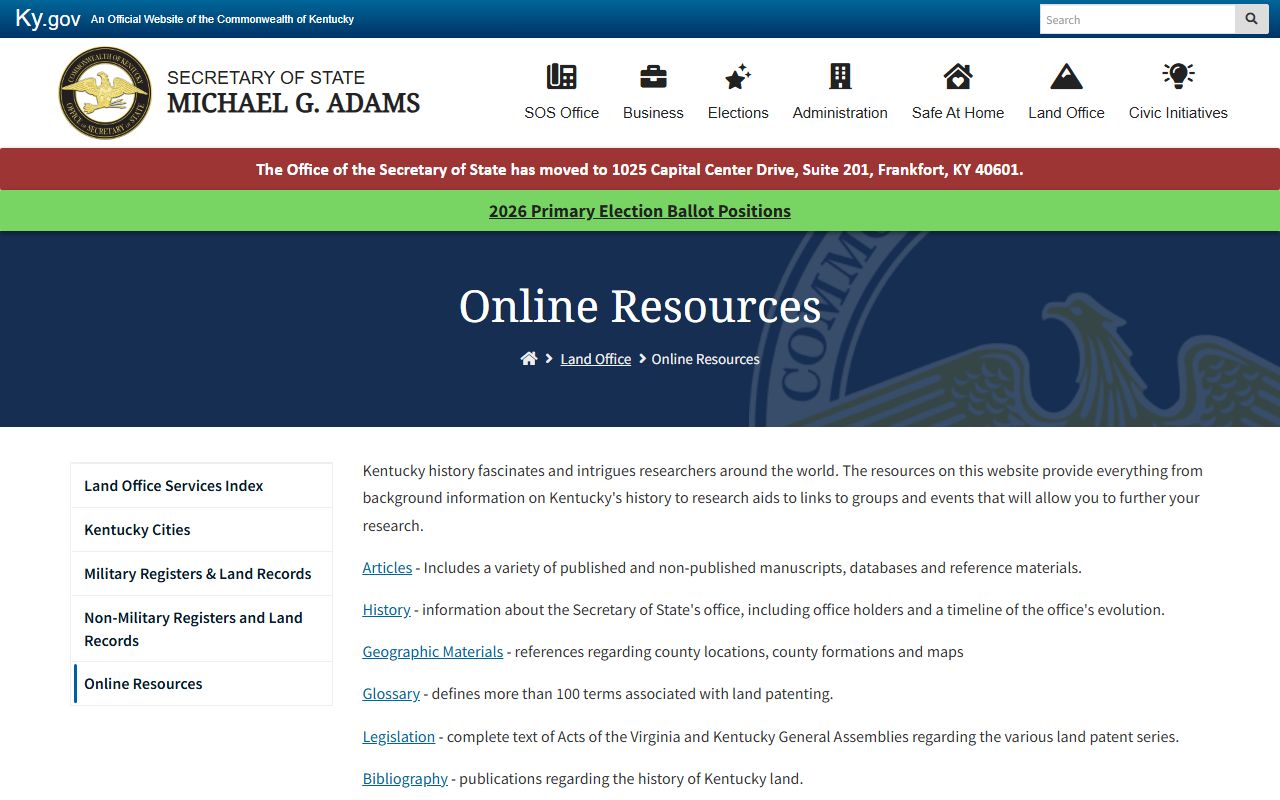Open the Ky.gov logo link
Viewport: 1280px width, 800px height.
[x=48, y=19]
